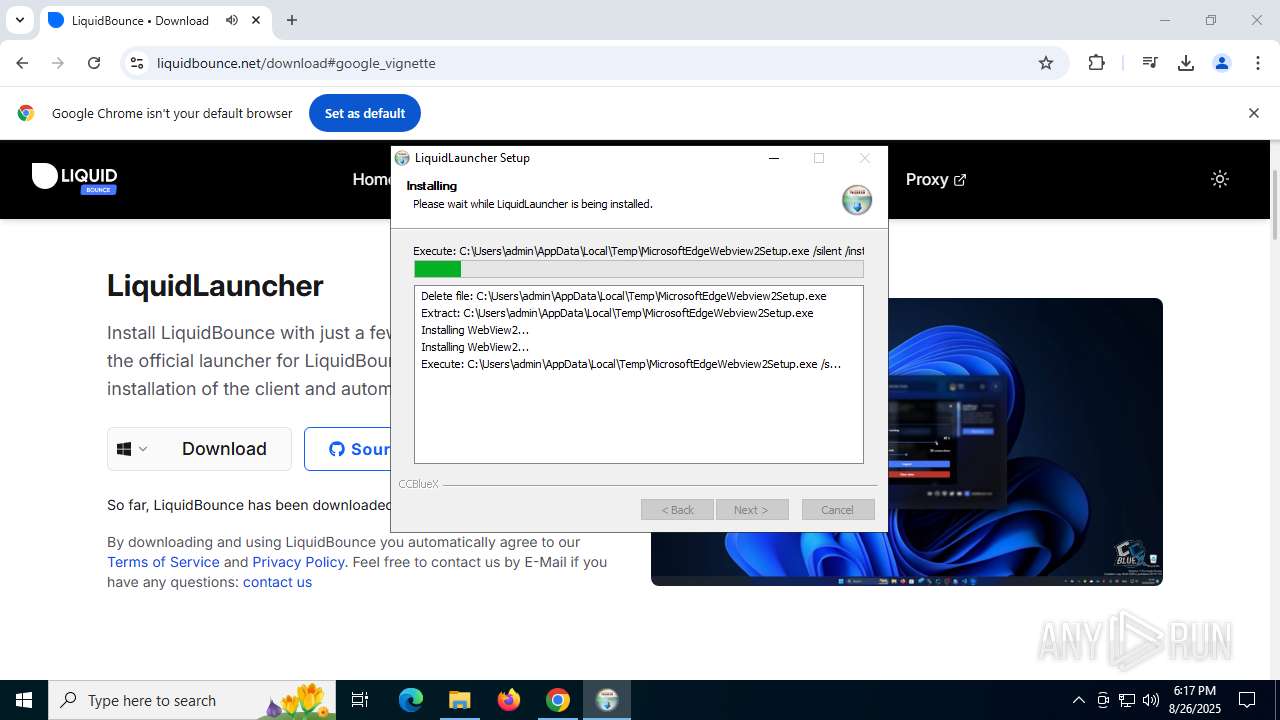Expand the Windows platform dropdown
The width and height of the screenshot is (1280, 720).
coord(132,449)
